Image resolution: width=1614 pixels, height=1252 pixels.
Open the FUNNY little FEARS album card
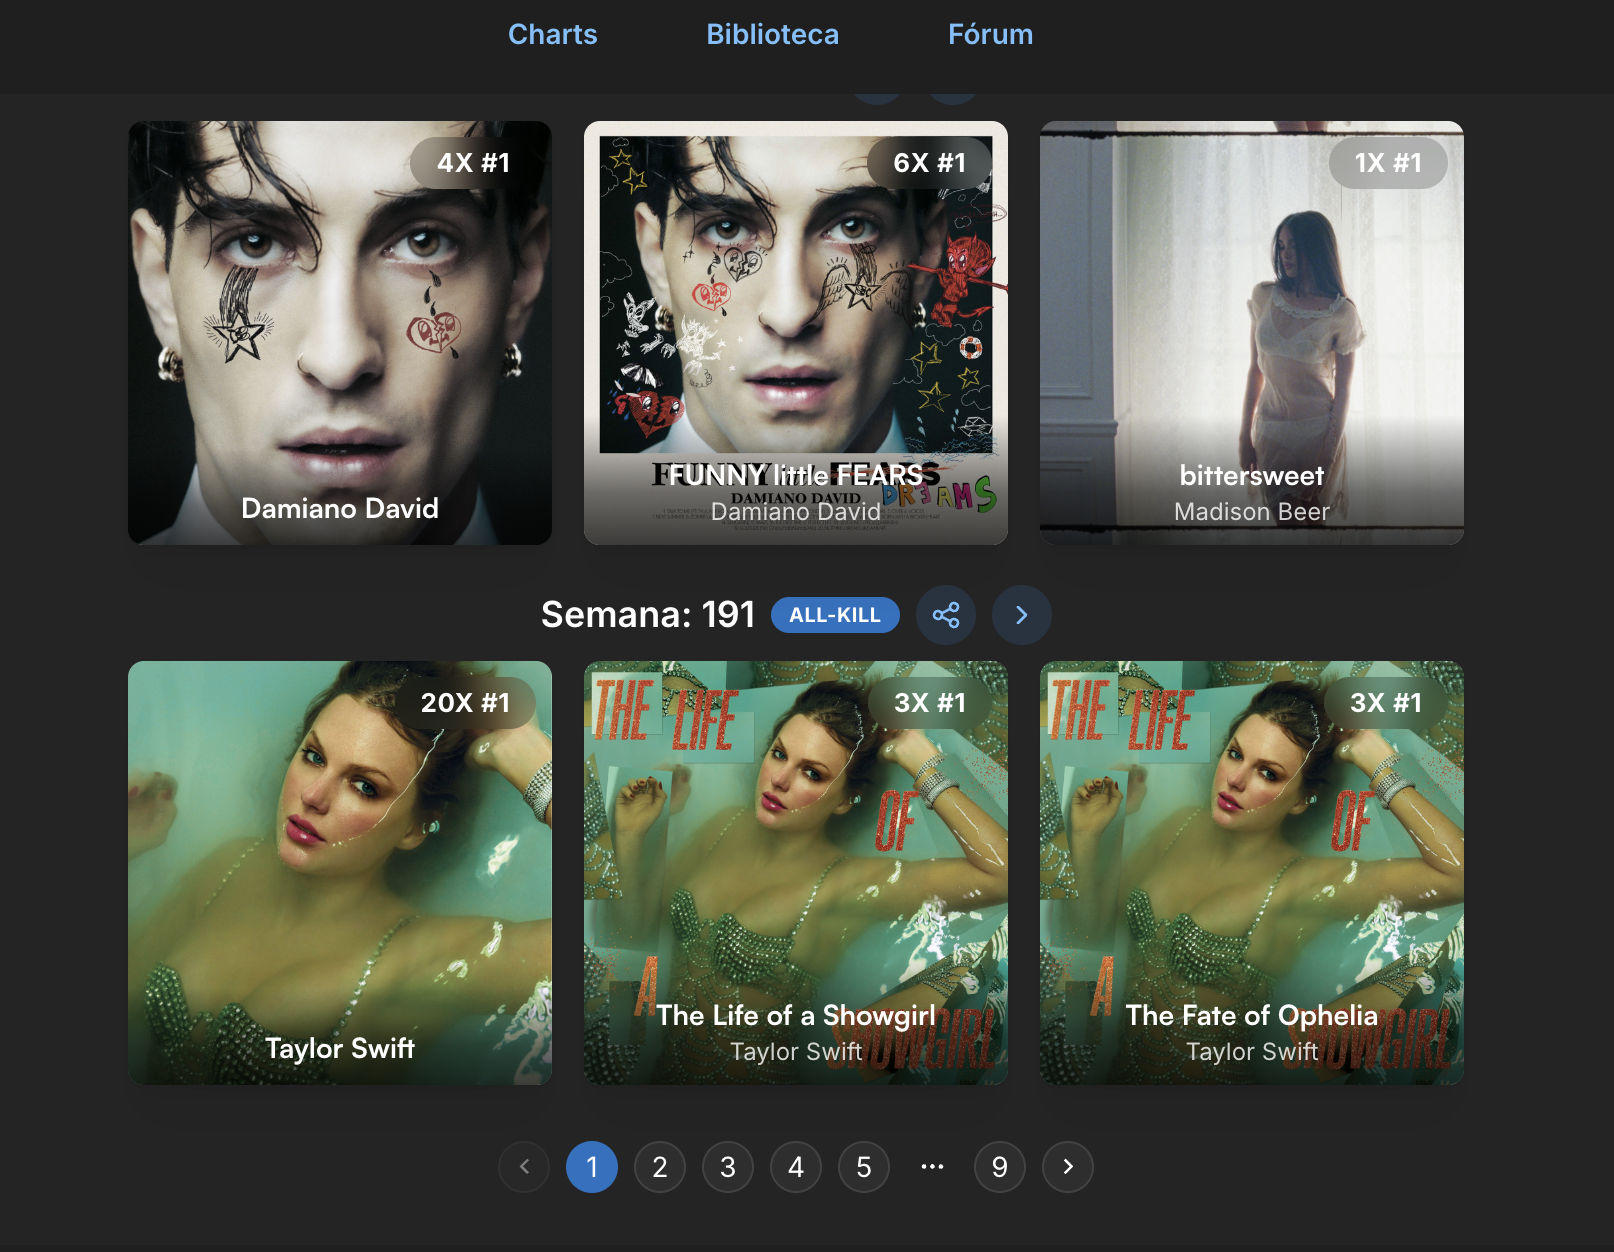coord(796,333)
